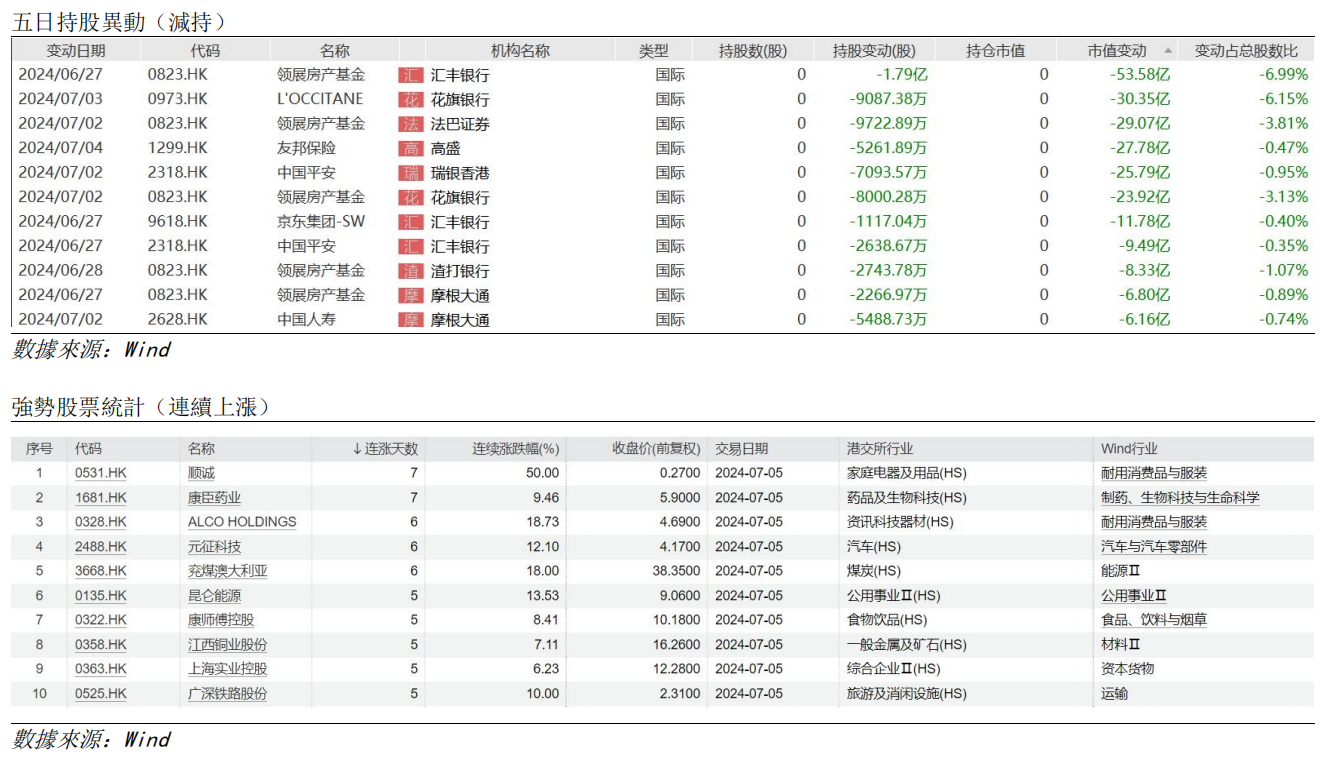Screen dimensions: 1329x759
Task: Open the 3668.HK stock code link
Action: click(x=101, y=571)
